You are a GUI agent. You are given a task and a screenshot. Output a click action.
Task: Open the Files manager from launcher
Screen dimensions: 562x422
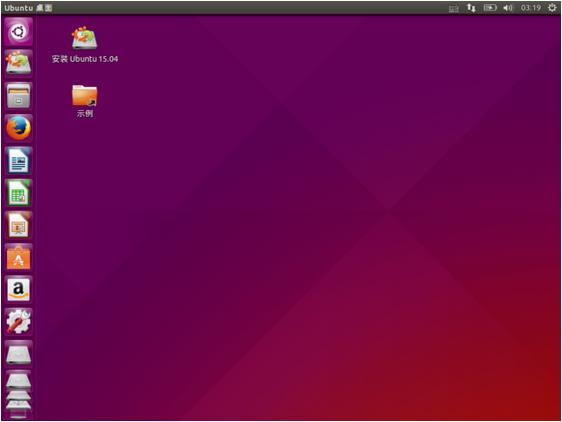point(18,96)
